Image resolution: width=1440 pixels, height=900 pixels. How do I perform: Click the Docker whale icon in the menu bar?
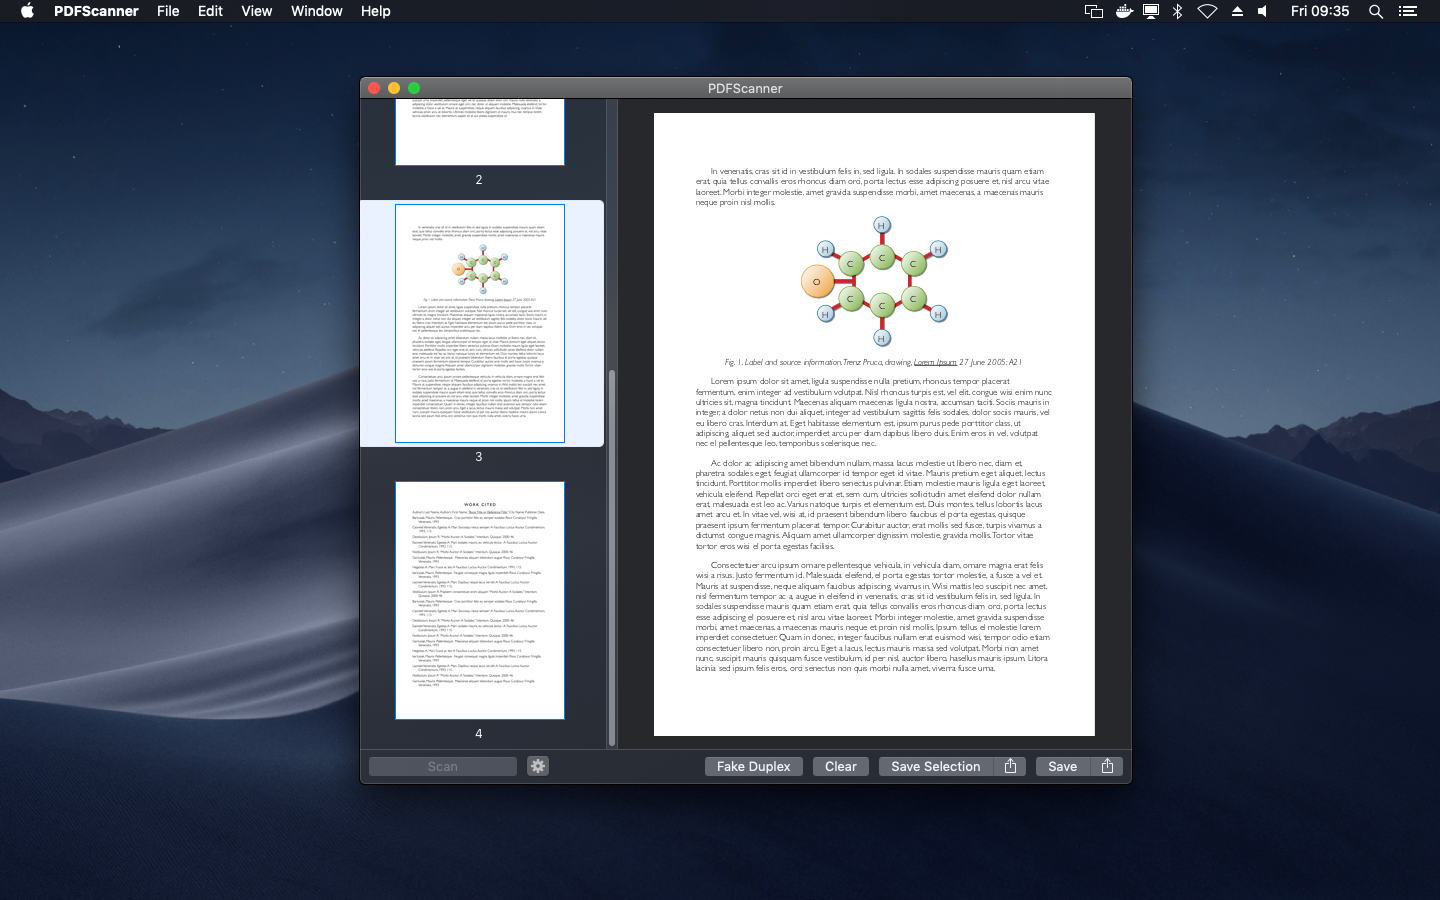(1124, 11)
